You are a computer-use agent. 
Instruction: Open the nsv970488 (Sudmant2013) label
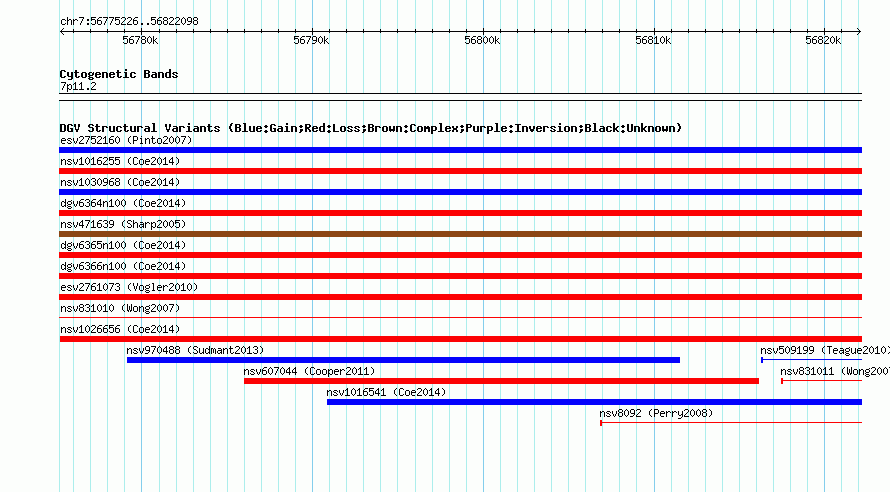[195, 350]
